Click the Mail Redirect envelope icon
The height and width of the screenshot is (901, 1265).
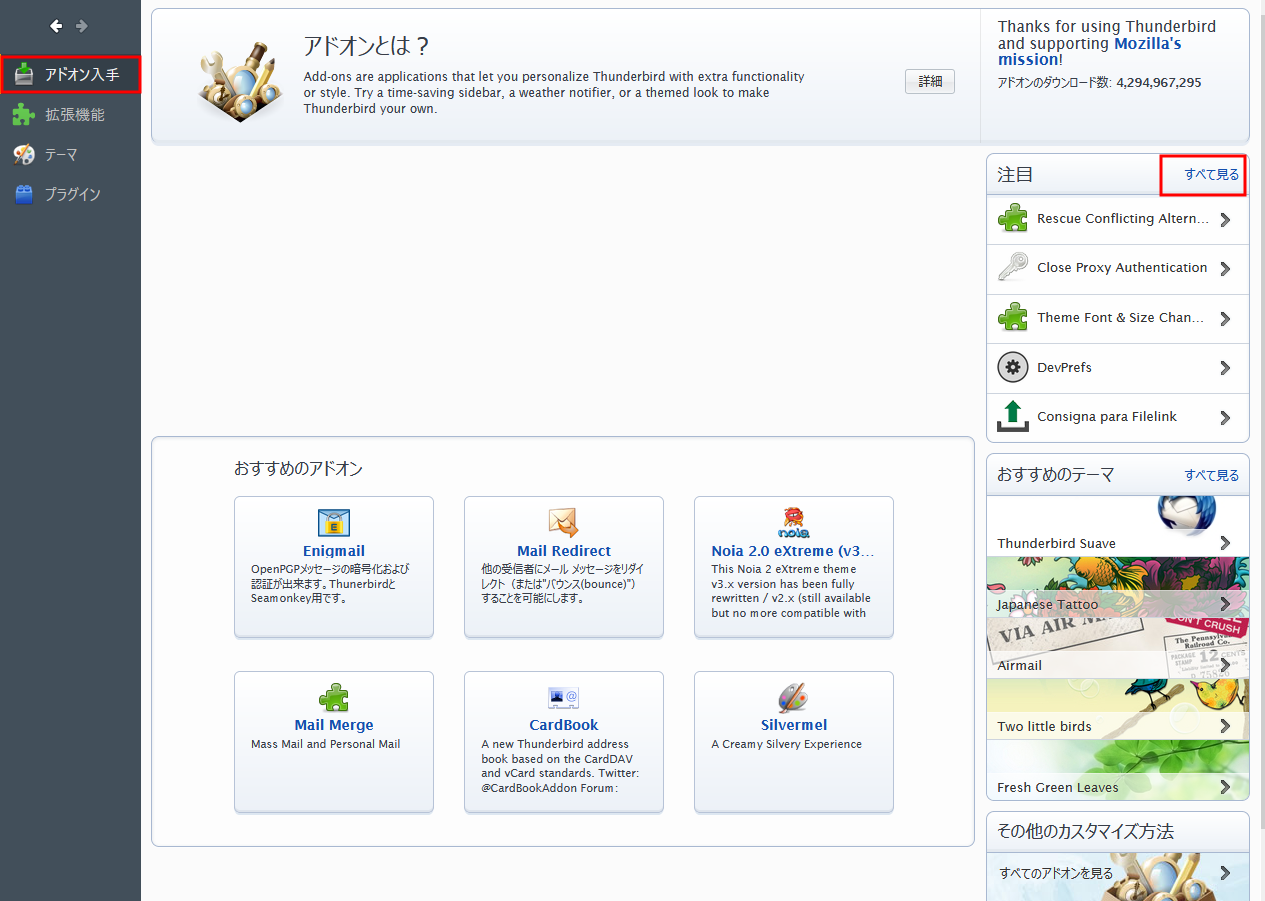point(564,523)
